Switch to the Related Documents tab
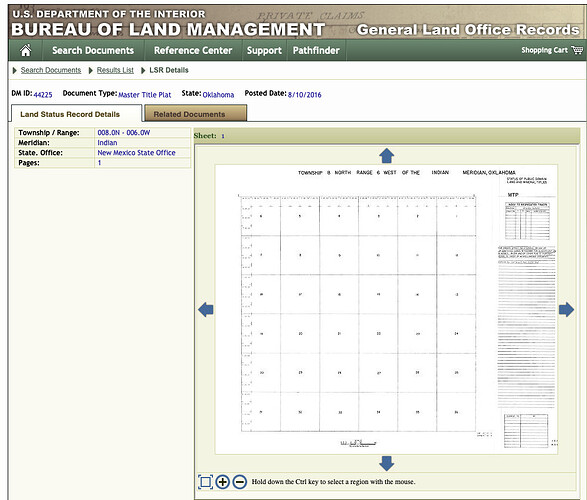The width and height of the screenshot is (587, 500). tap(195, 113)
